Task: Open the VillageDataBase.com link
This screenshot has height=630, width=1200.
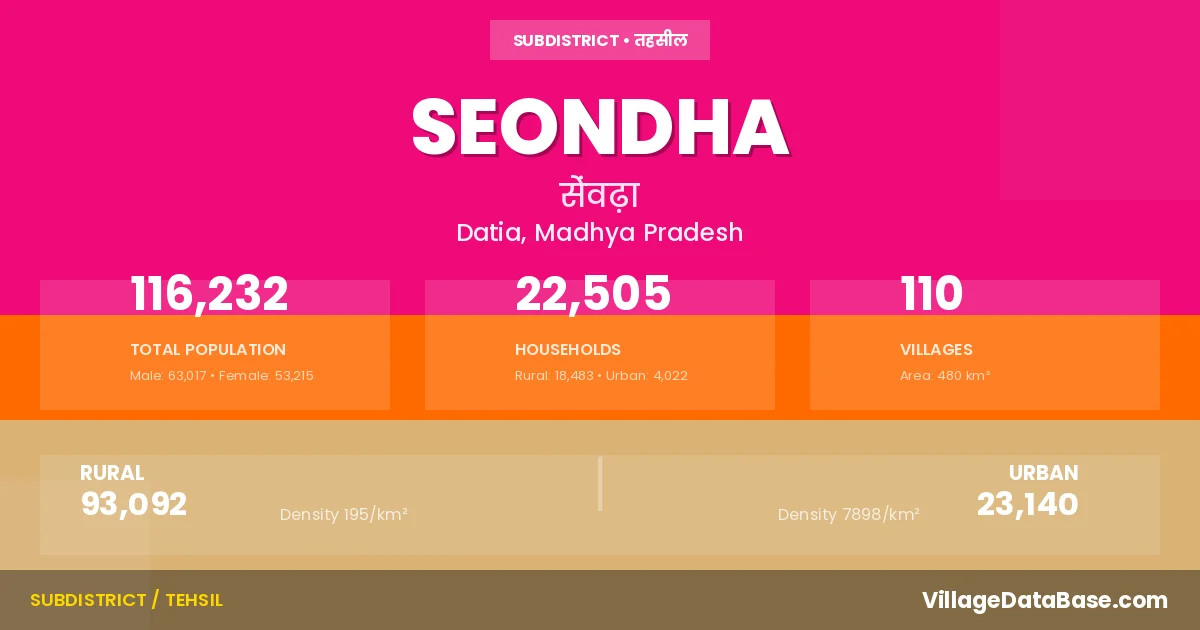Action: (x=1045, y=600)
